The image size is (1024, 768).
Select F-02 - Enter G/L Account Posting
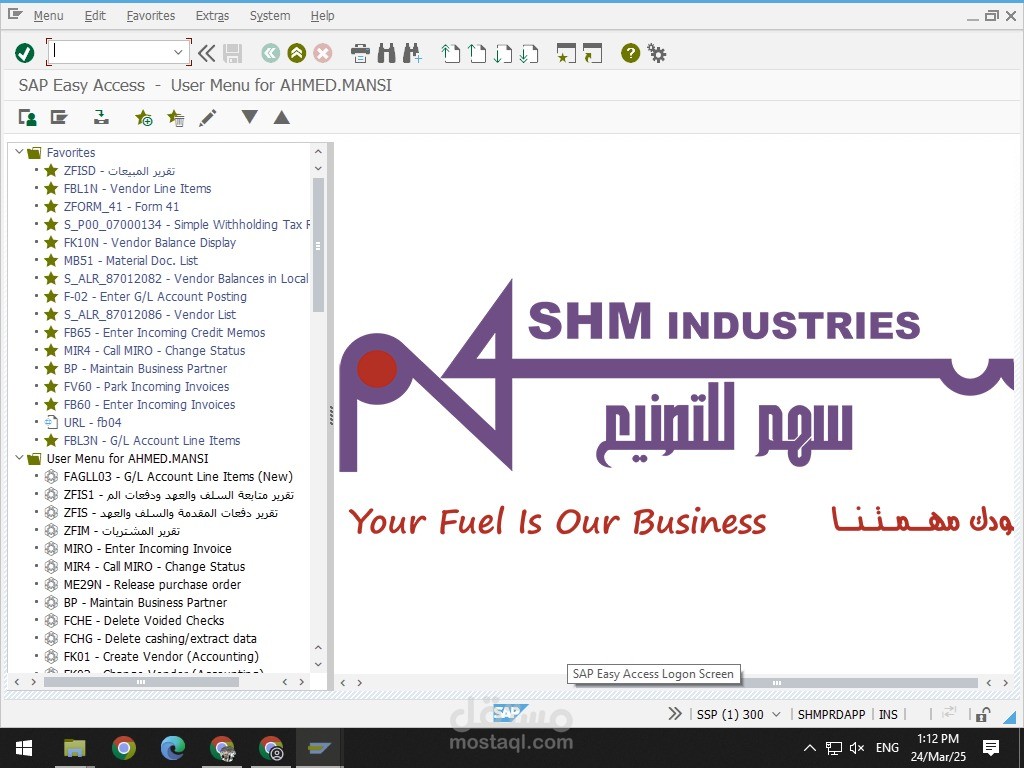[x=155, y=296]
